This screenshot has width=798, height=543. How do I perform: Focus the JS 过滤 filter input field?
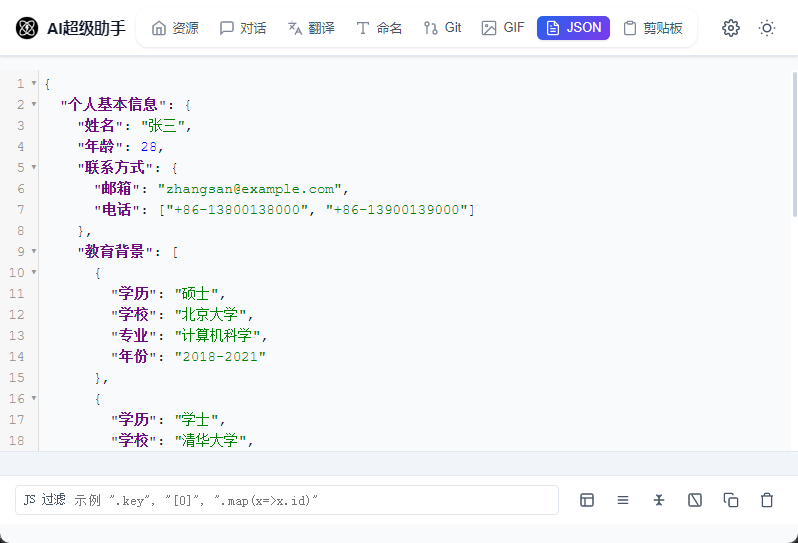click(286, 500)
